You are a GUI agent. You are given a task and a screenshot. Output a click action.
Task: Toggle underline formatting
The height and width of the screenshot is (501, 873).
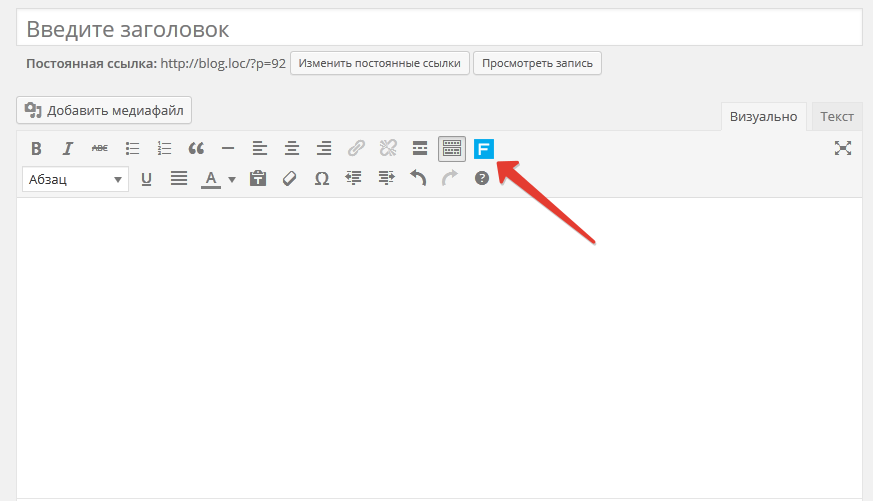(146, 179)
